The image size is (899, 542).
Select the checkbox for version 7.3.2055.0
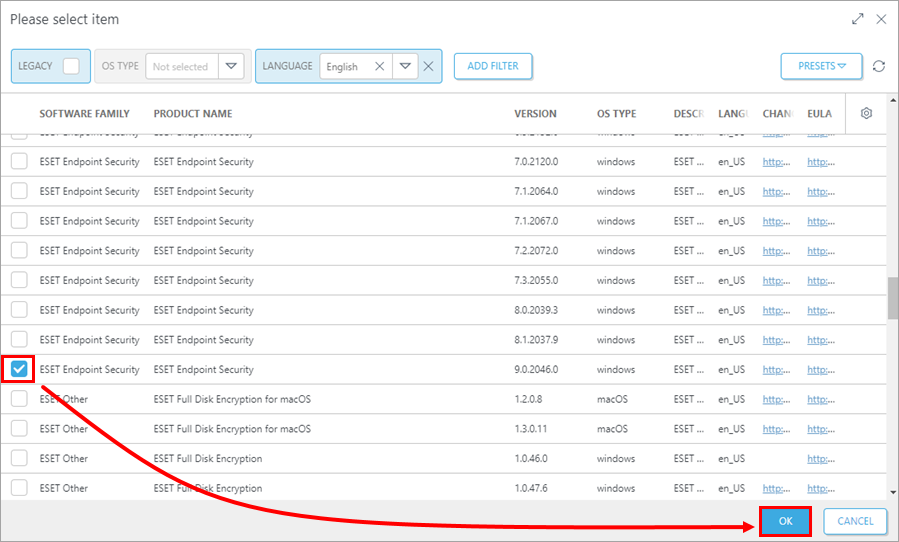[19, 280]
